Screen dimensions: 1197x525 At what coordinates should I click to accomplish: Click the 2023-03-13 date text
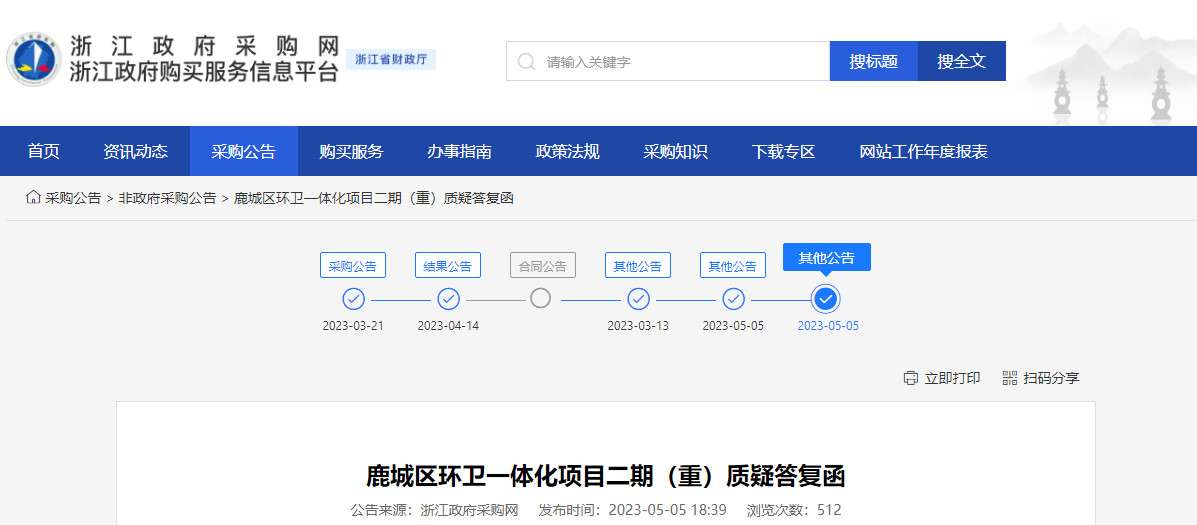point(638,326)
